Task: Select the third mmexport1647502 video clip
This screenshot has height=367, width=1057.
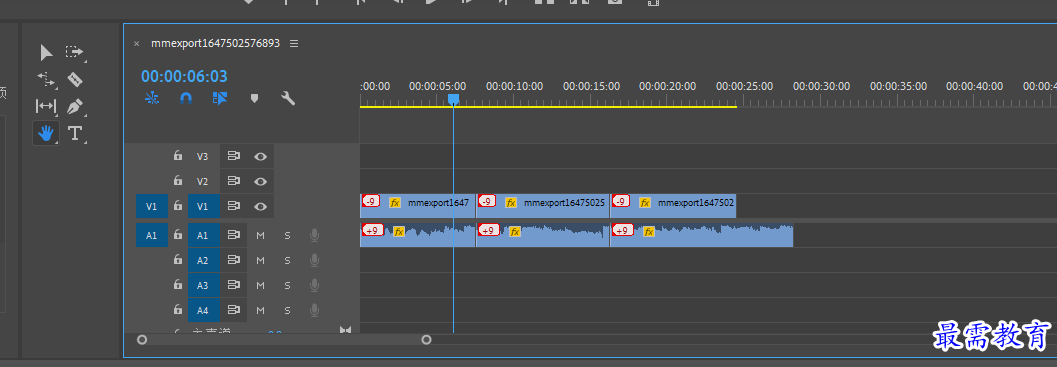Action: (673, 206)
